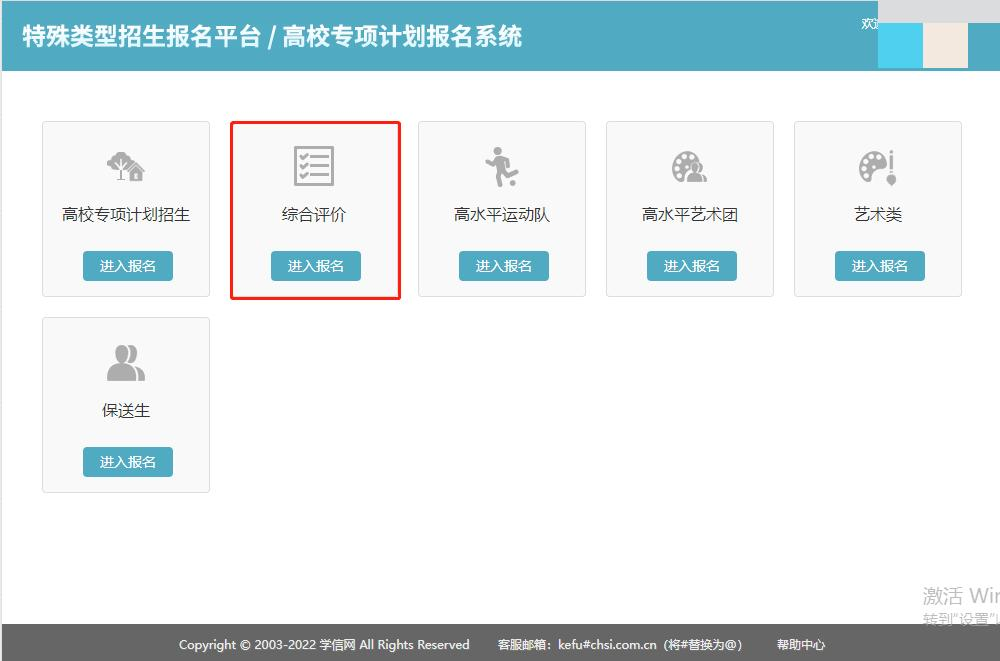Click the running athlete icon for 高水平运动队
The width and height of the screenshot is (1000, 661).
[x=503, y=165]
